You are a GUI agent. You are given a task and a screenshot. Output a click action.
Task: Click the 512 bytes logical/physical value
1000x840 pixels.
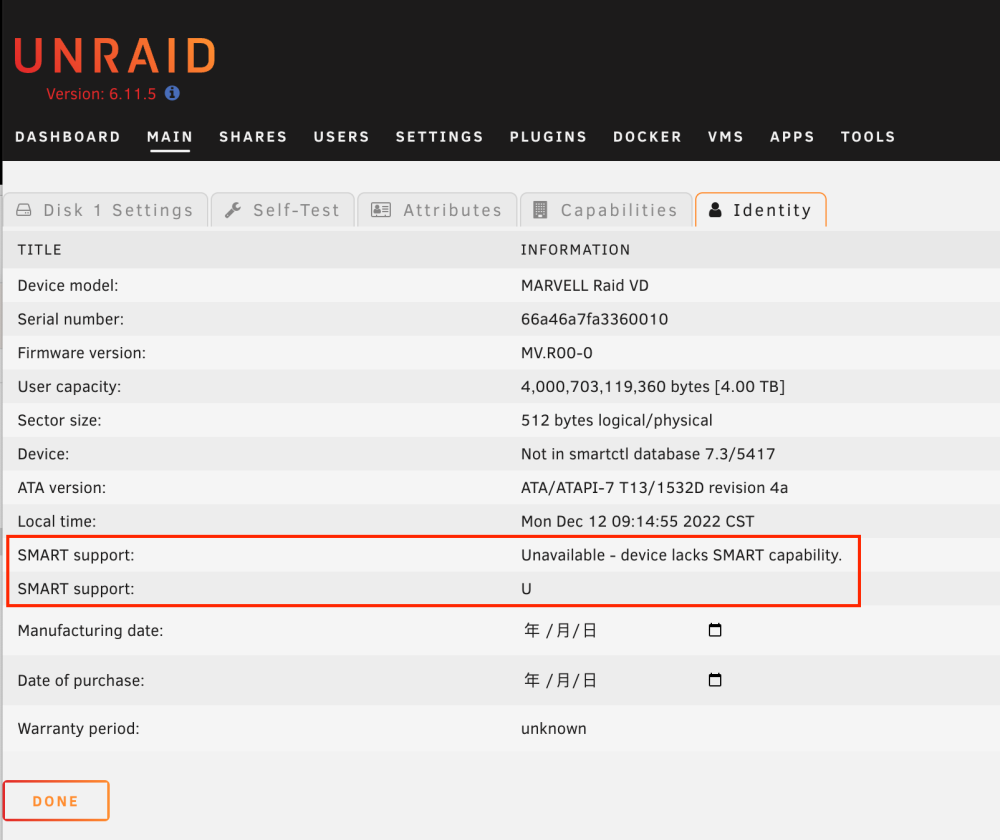click(617, 420)
